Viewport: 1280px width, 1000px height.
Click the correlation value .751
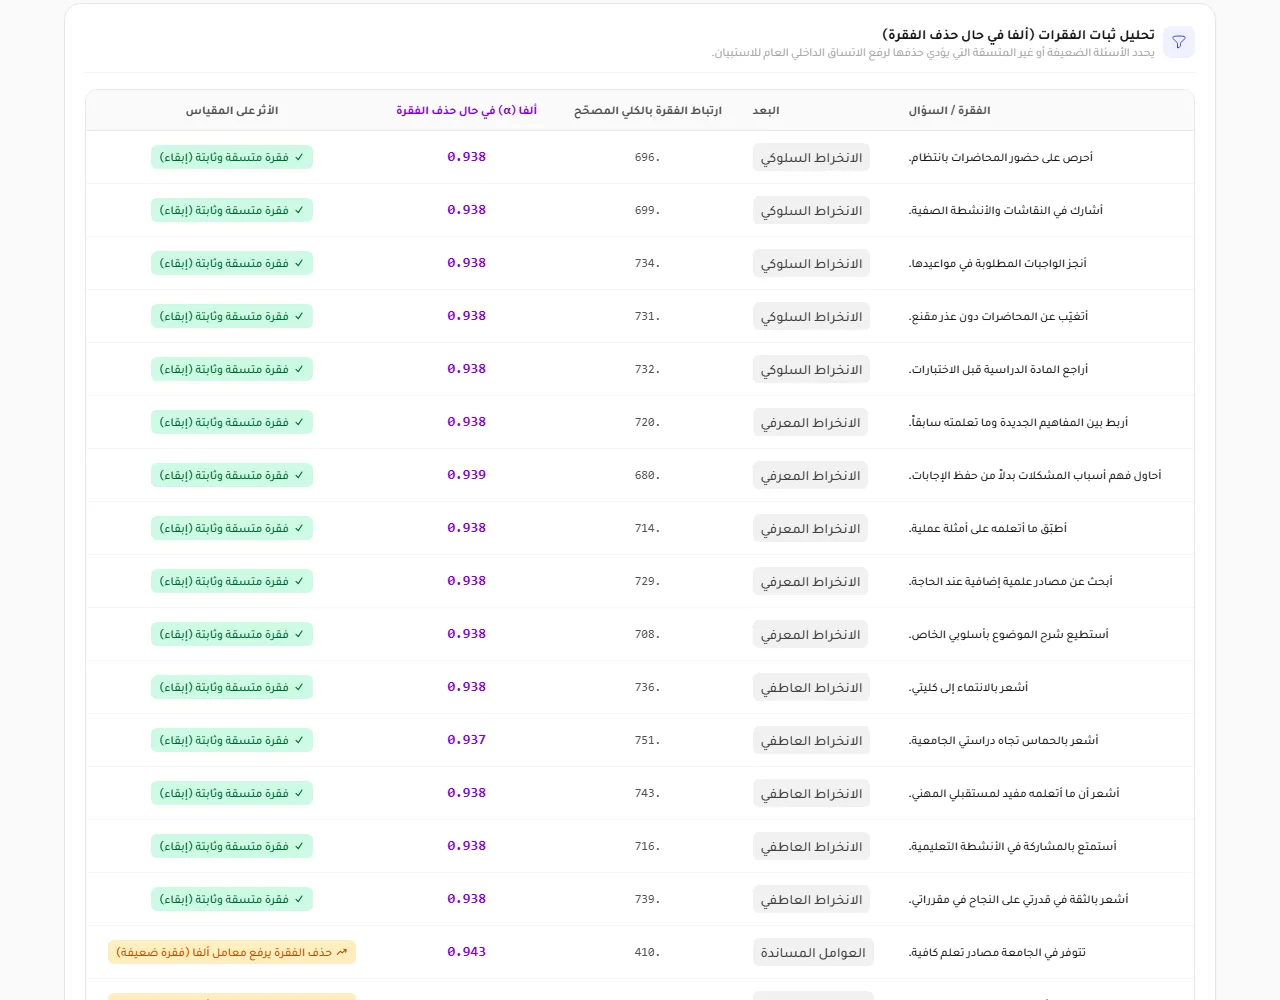click(647, 740)
